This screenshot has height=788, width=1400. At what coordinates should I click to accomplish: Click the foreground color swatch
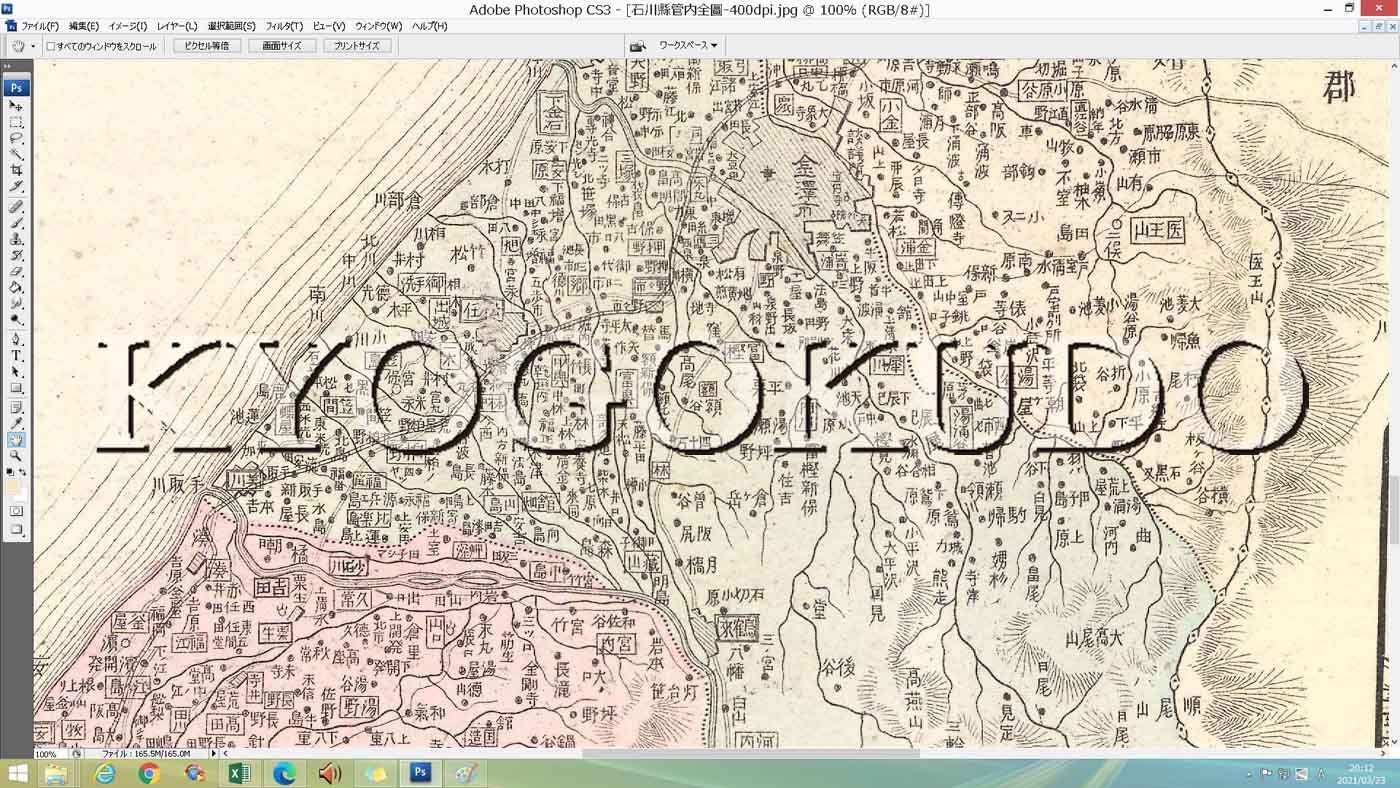[13, 487]
